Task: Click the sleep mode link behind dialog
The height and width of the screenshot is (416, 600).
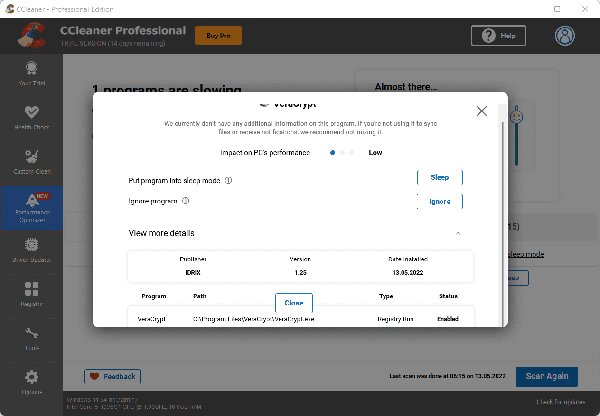Action: pyautogui.click(x=526, y=254)
